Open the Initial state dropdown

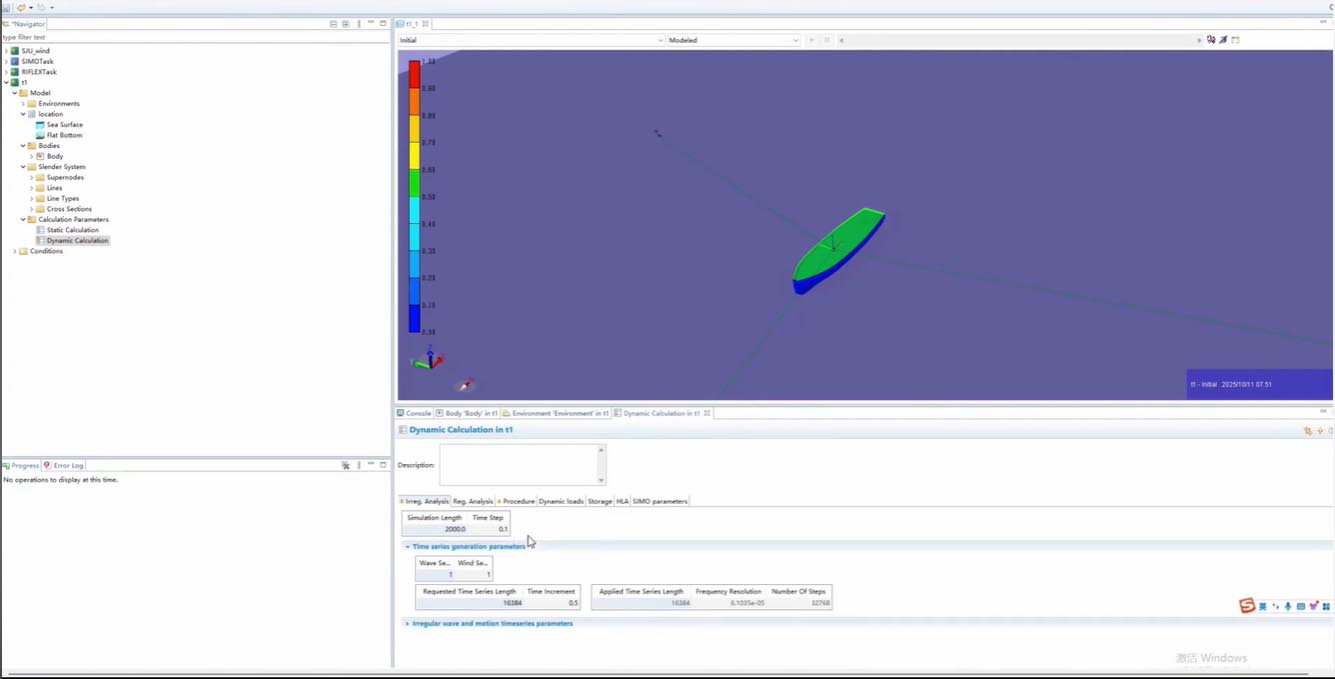point(530,40)
